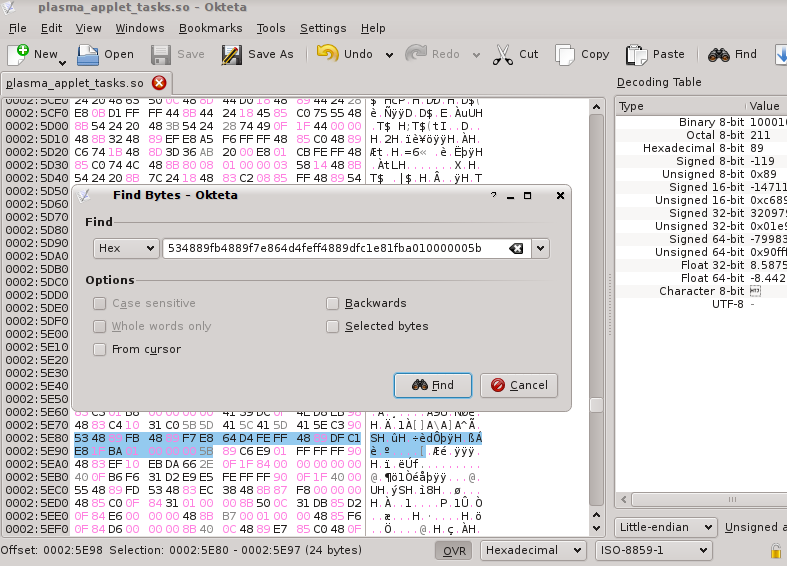The height and width of the screenshot is (566, 787).
Task: Expand the search history dropdown arrow
Action: pyautogui.click(x=541, y=248)
